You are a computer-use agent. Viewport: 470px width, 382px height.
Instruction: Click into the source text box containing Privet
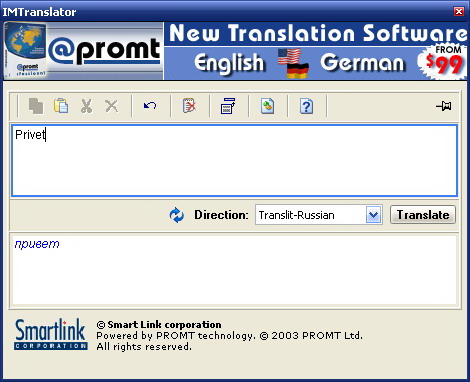(x=235, y=160)
